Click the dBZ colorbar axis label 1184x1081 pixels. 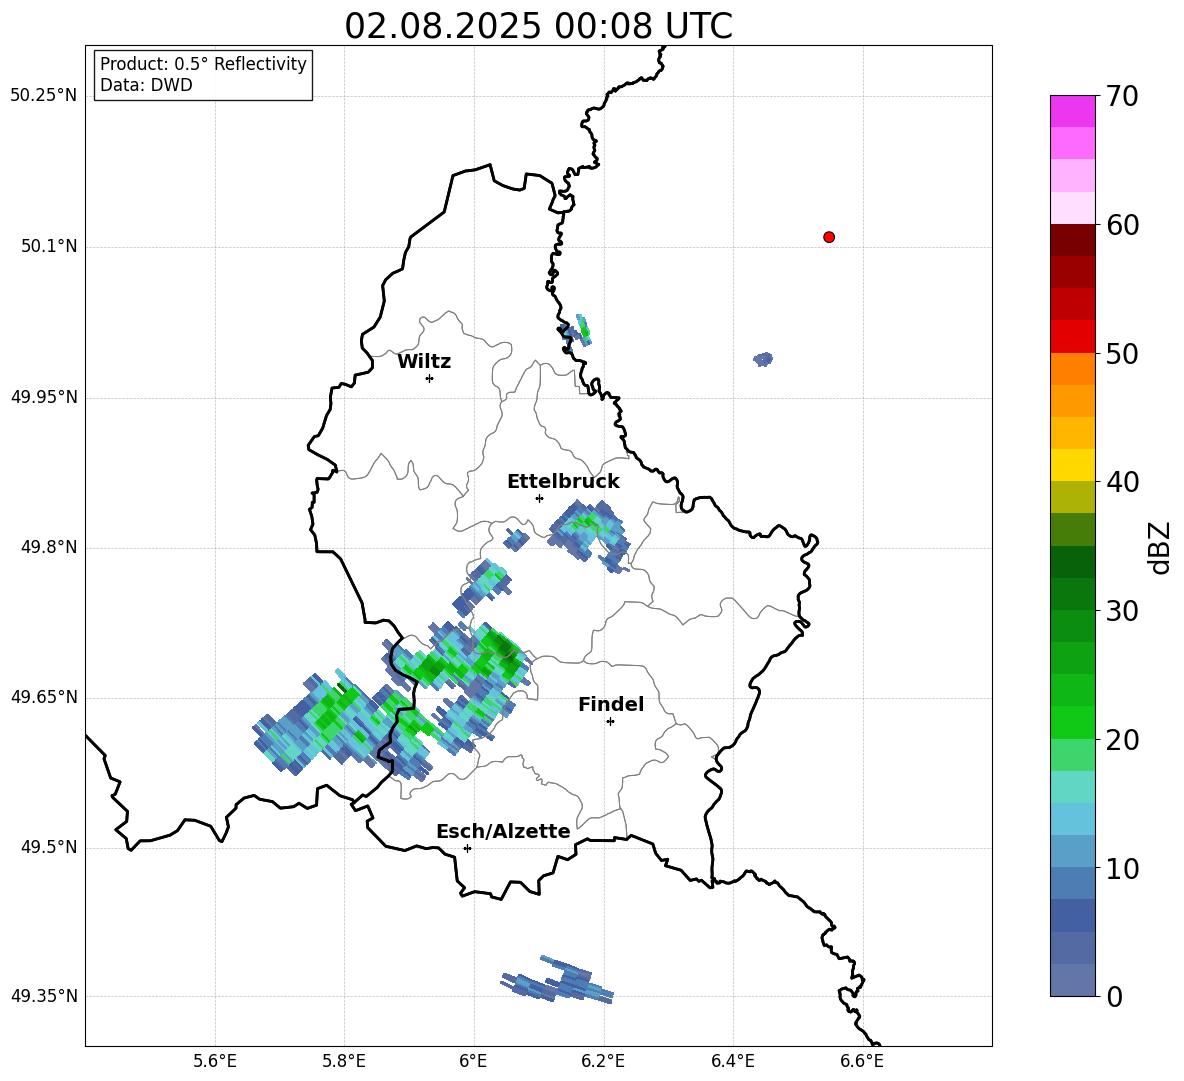1161,547
